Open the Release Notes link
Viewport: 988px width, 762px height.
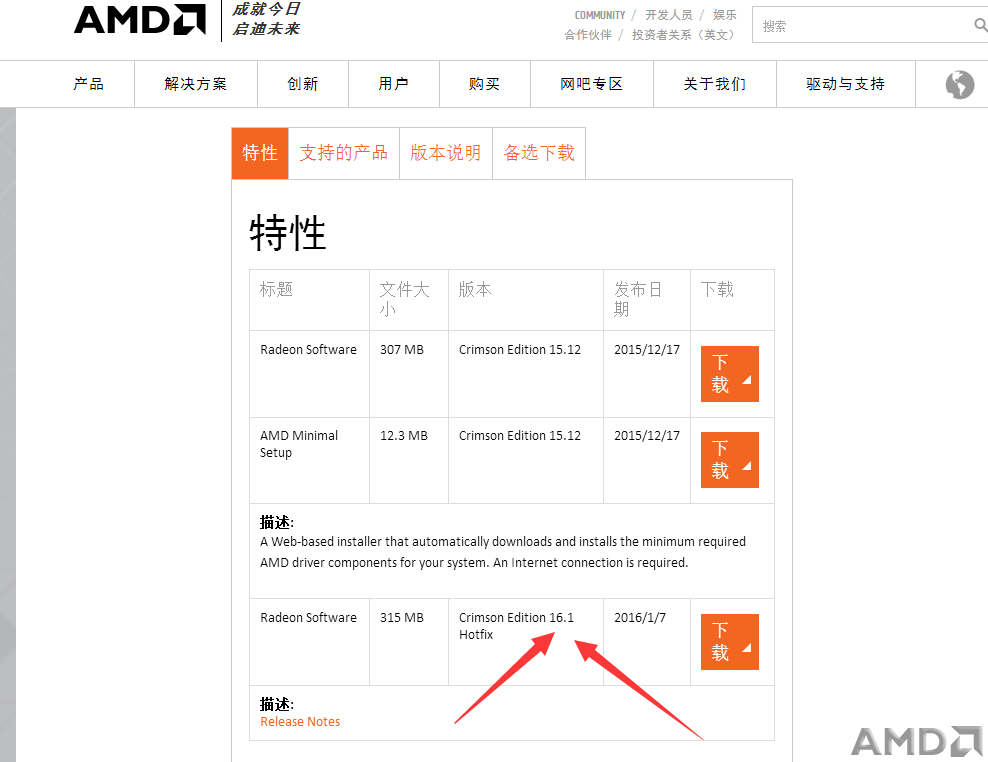click(x=300, y=722)
